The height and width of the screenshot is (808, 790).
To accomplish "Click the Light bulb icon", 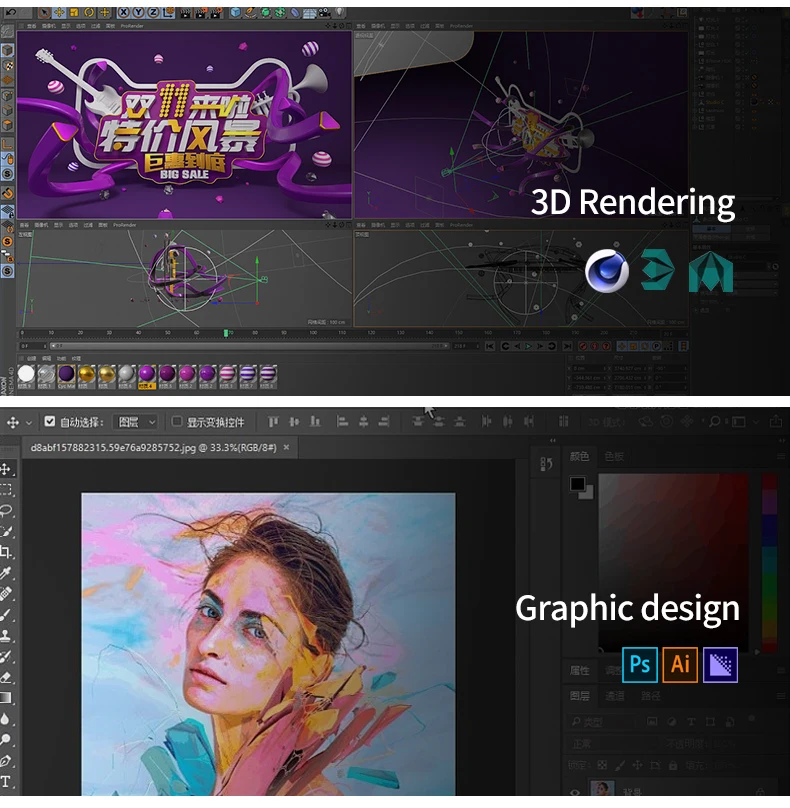I will [340, 12].
